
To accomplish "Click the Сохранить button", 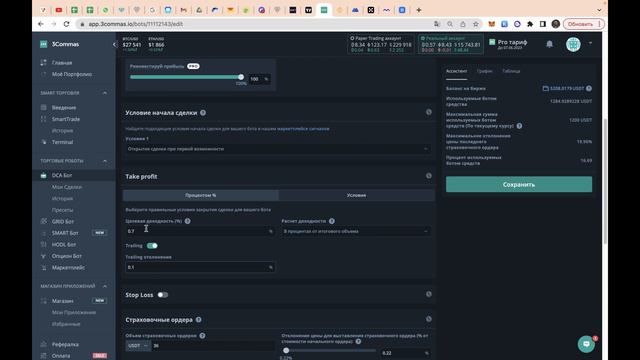I will pos(519,184).
